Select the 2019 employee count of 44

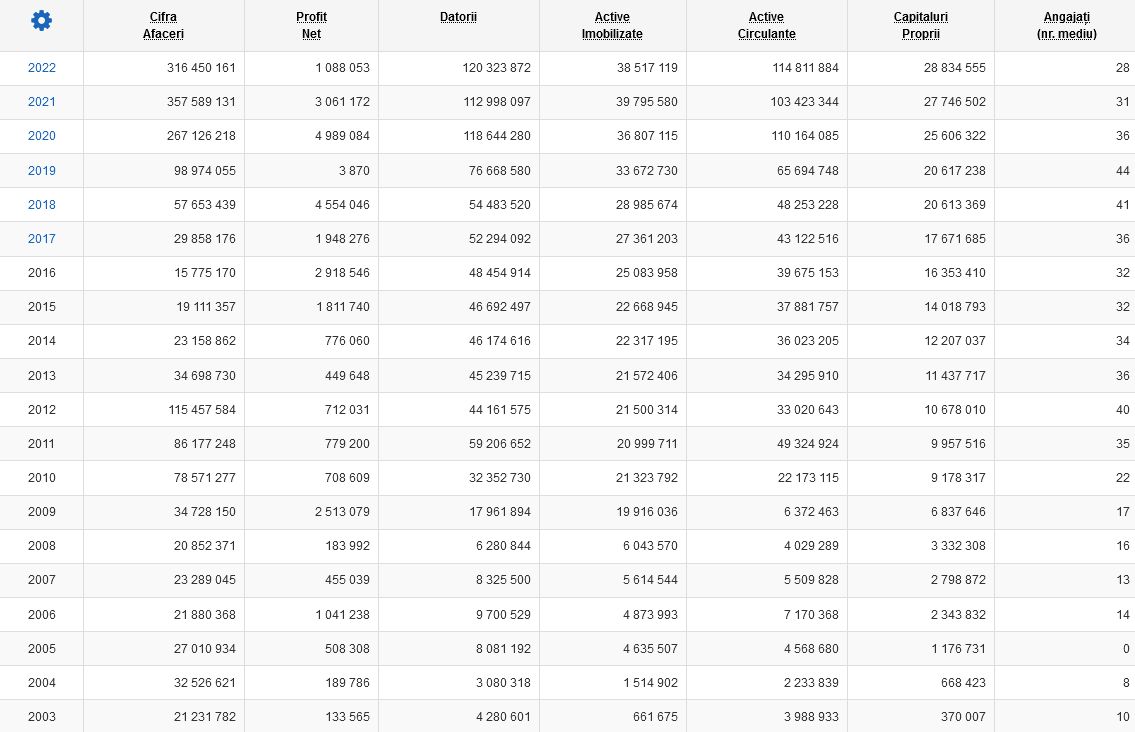(1123, 171)
